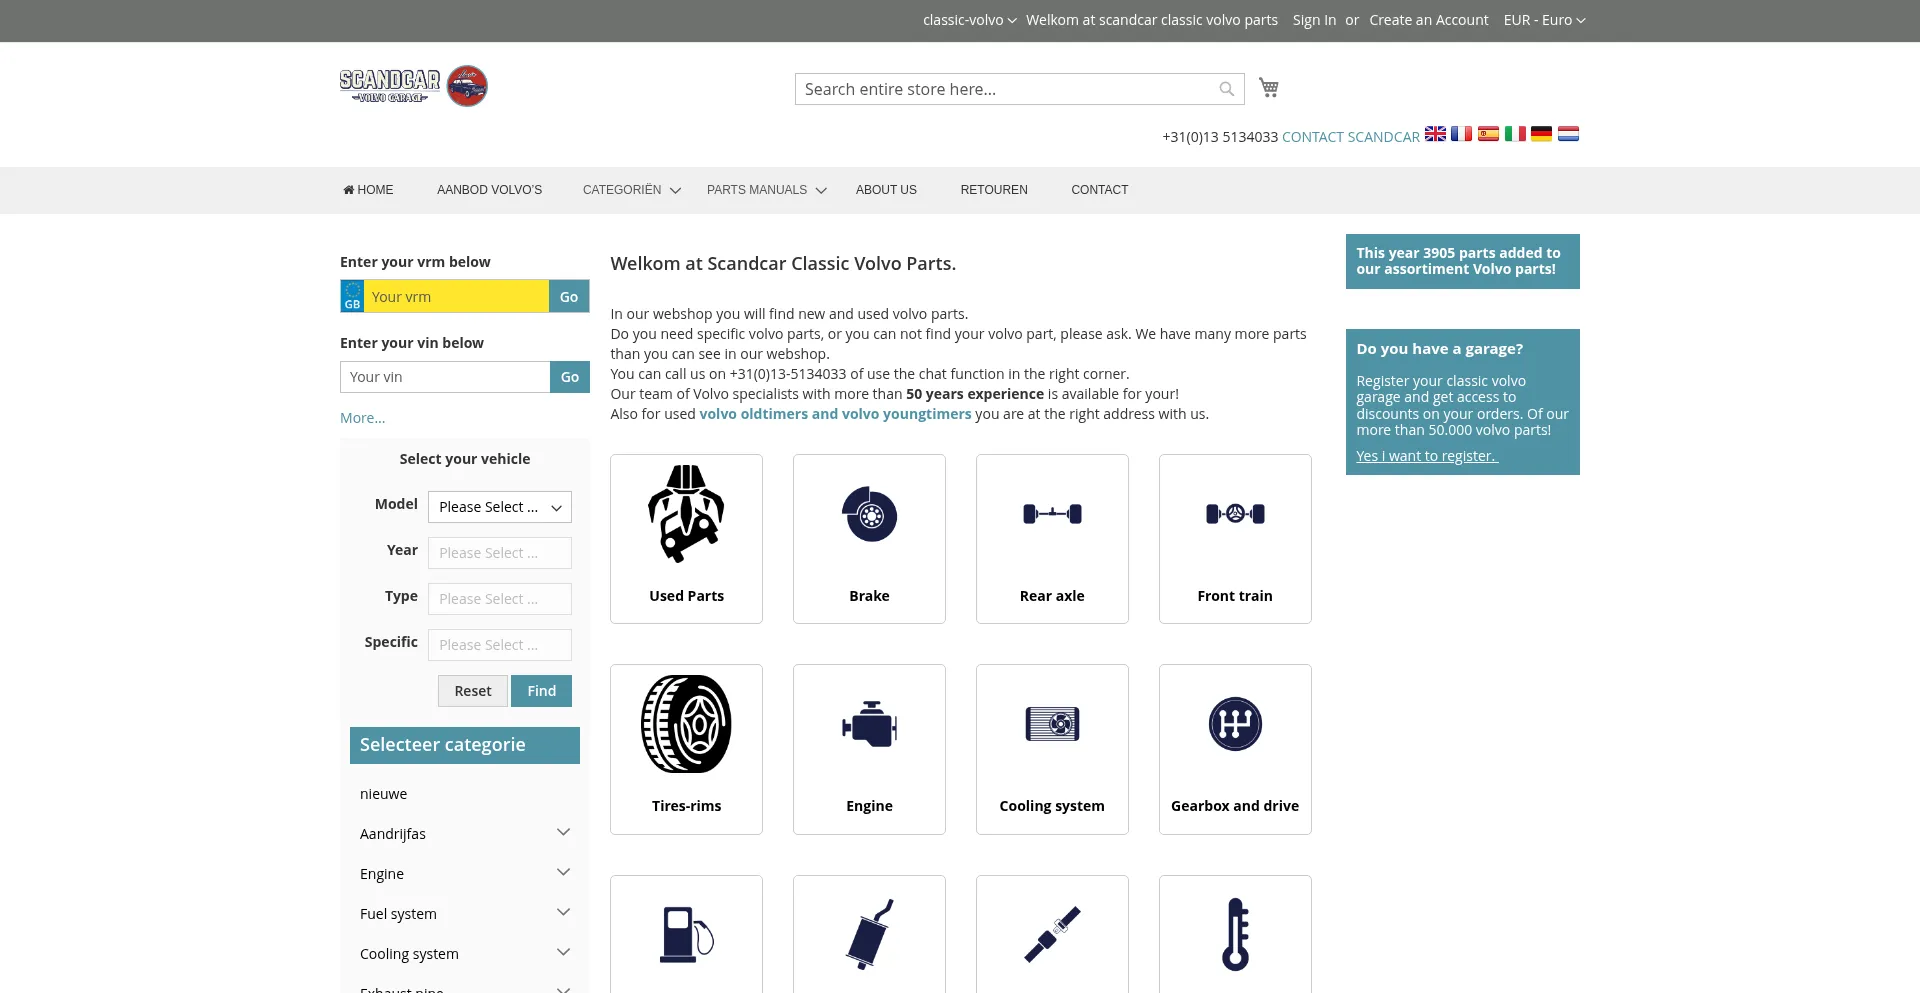Switch language with the Italian flag
Image resolution: width=1920 pixels, height=993 pixels.
coord(1515,134)
